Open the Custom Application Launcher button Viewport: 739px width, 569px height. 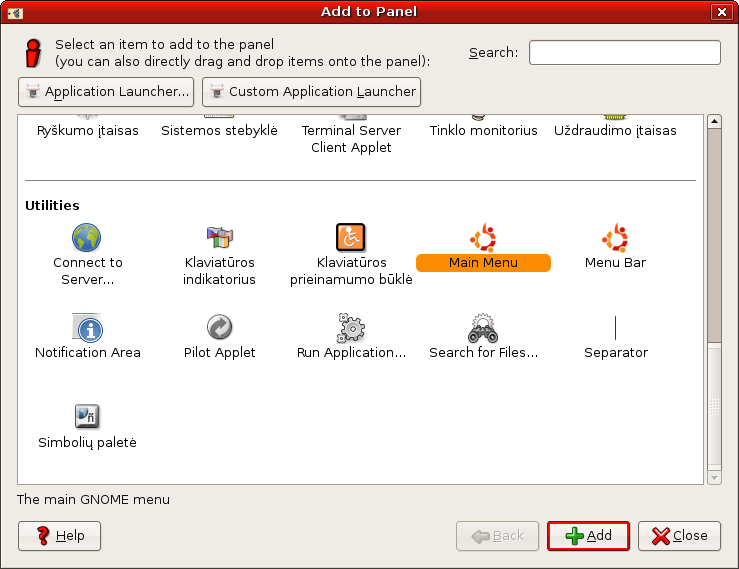311,92
